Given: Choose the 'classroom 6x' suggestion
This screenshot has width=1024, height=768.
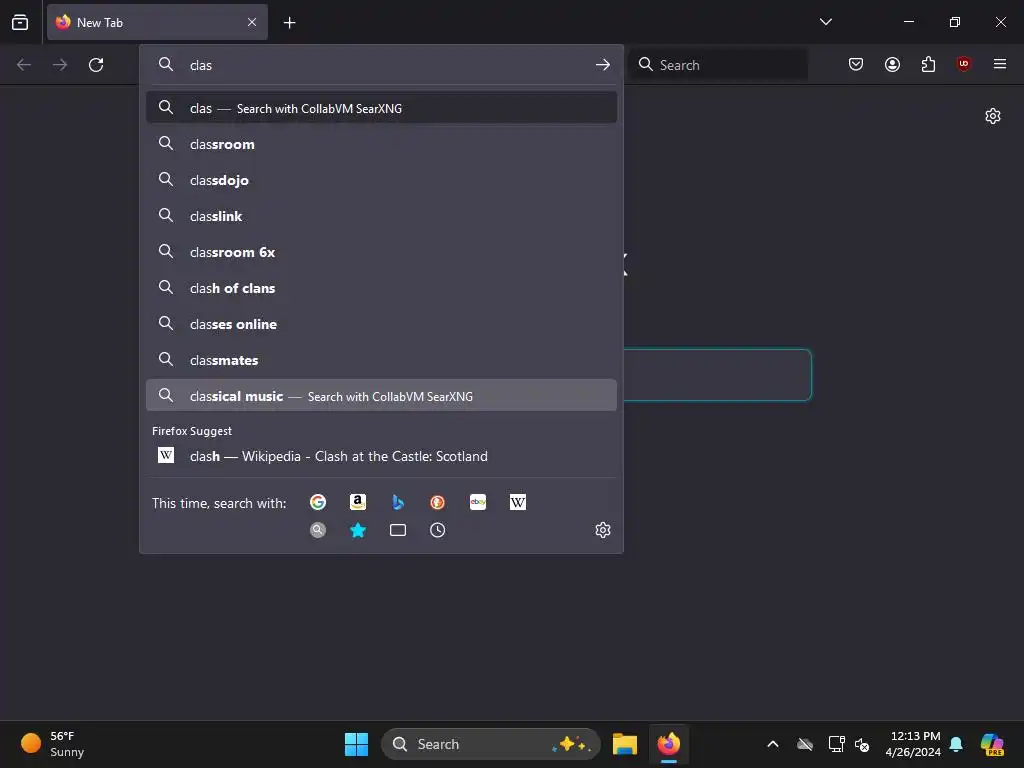Looking at the screenshot, I should coord(381,251).
